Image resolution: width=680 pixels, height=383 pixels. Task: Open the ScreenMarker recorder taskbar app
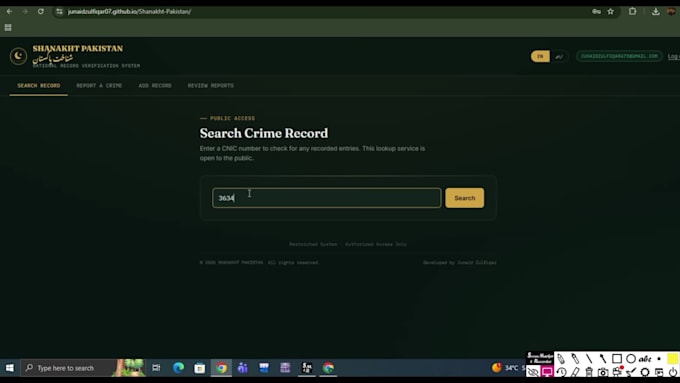307,368
